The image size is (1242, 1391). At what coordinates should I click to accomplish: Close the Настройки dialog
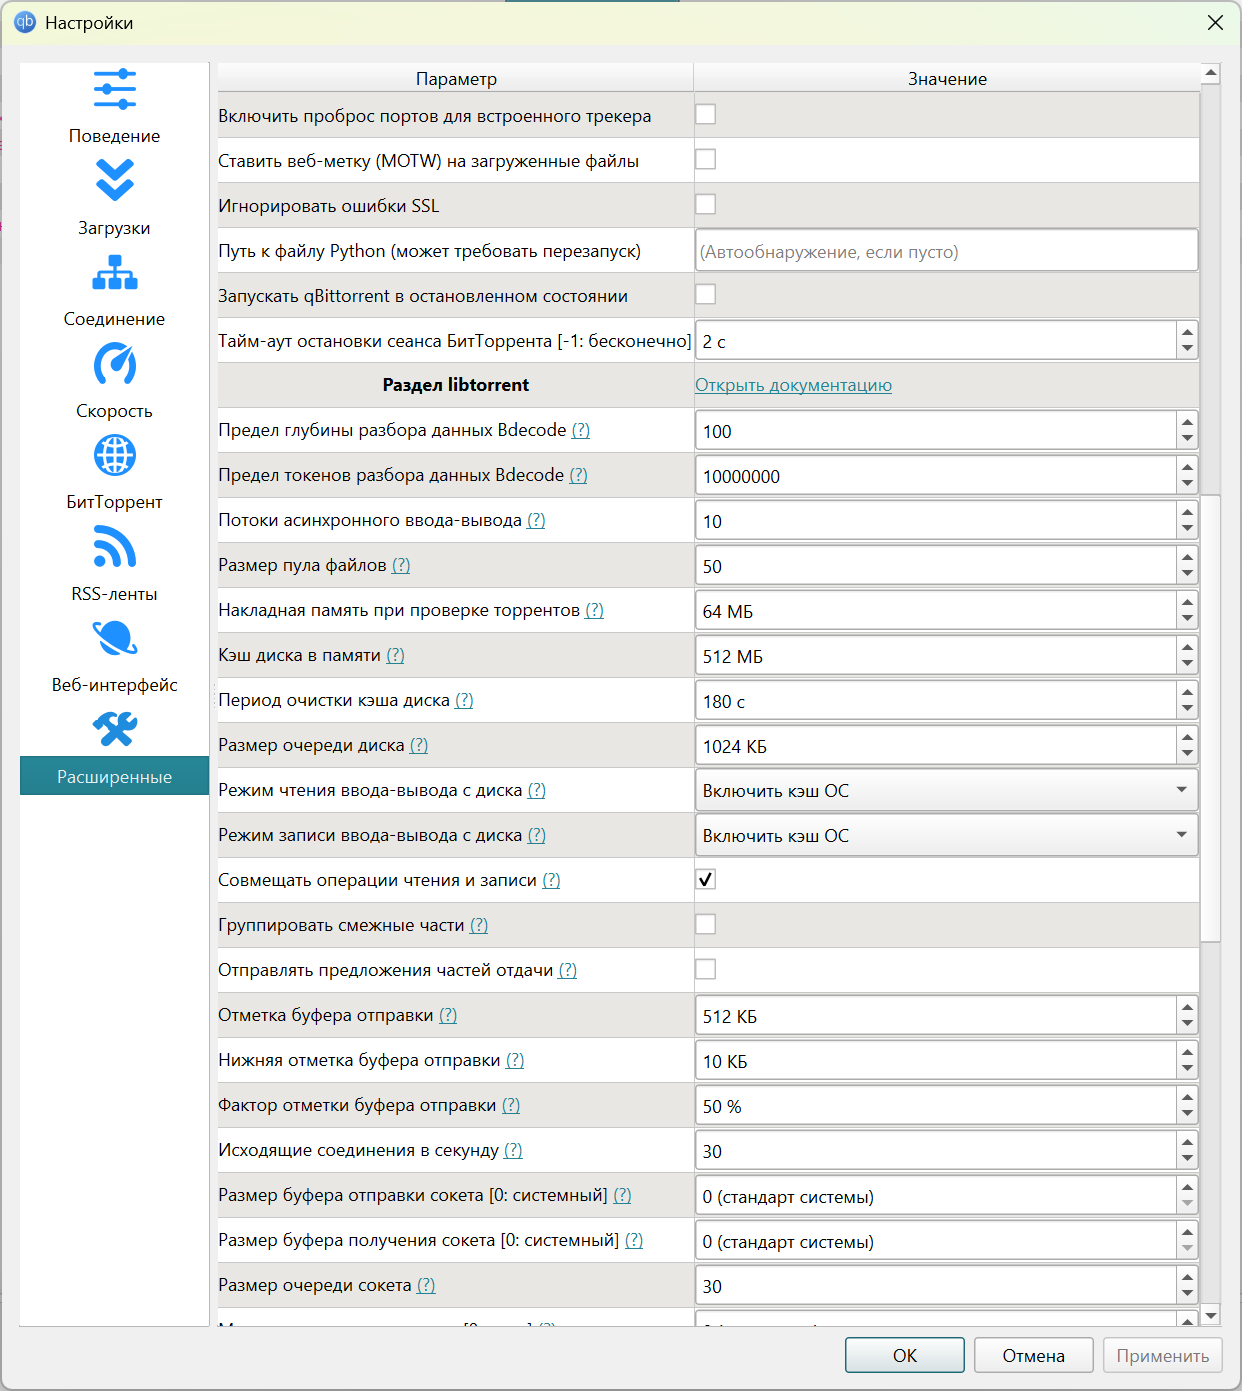pos(1215,22)
